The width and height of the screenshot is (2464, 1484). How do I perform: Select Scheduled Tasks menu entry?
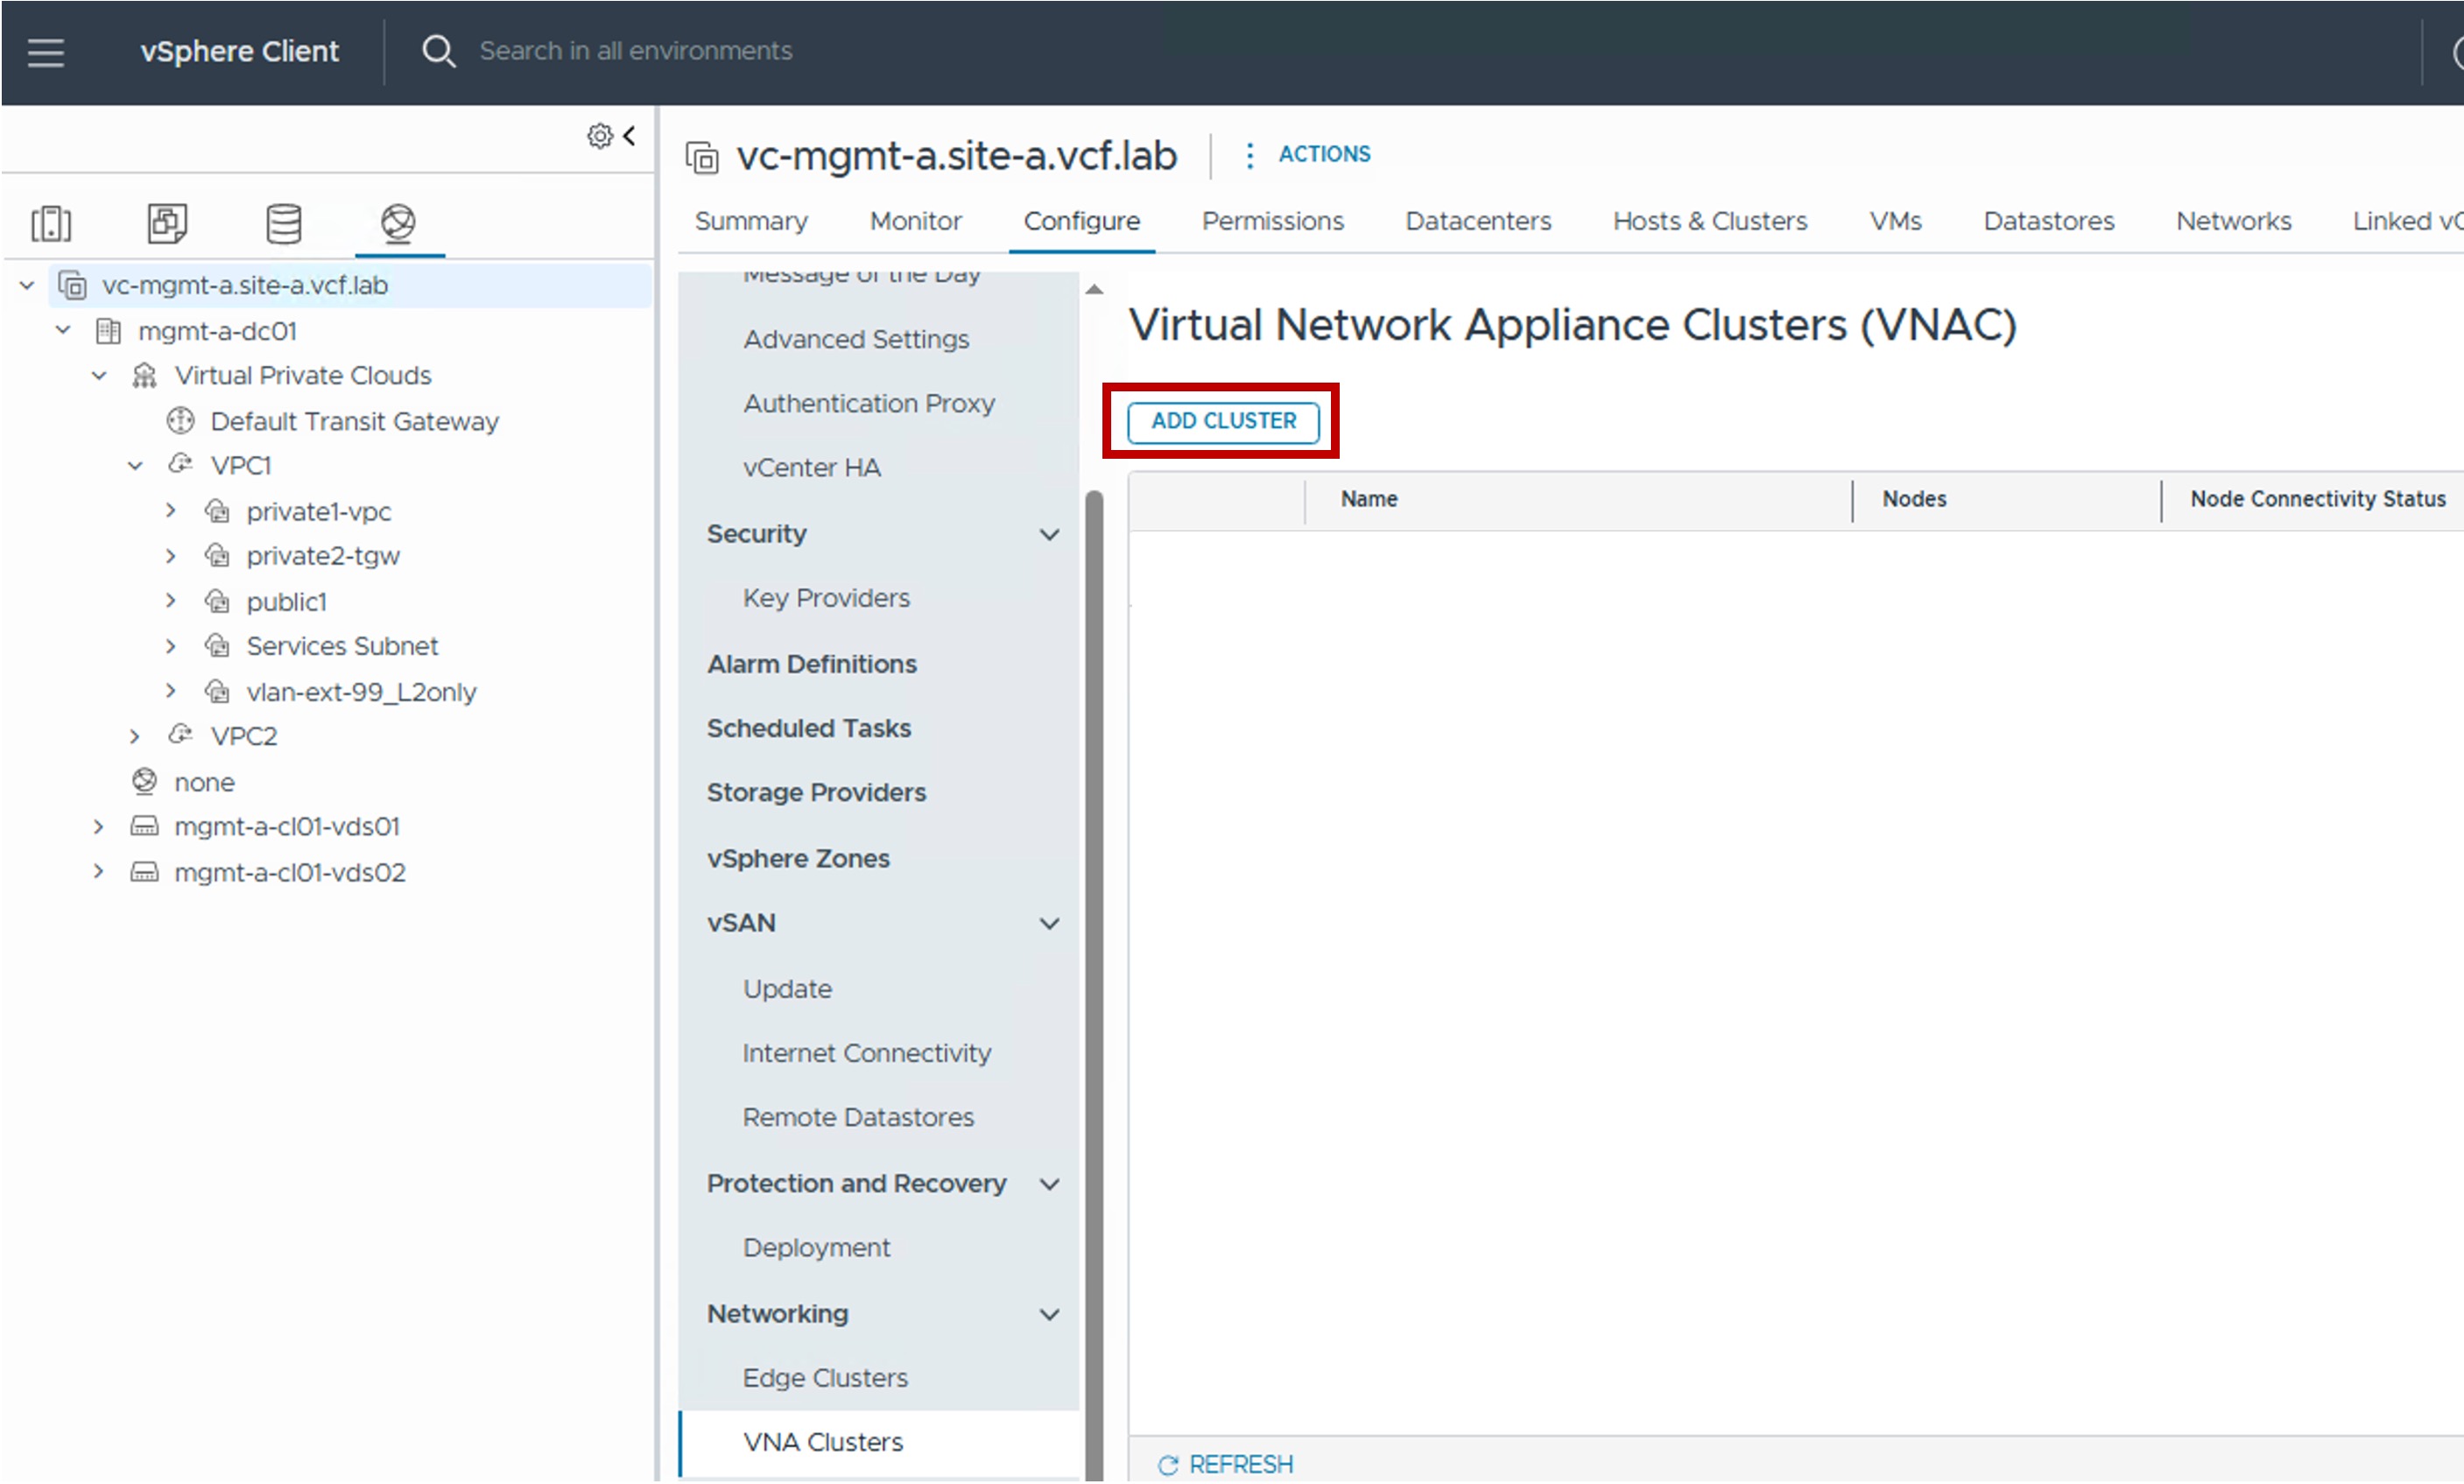pyautogui.click(x=809, y=728)
